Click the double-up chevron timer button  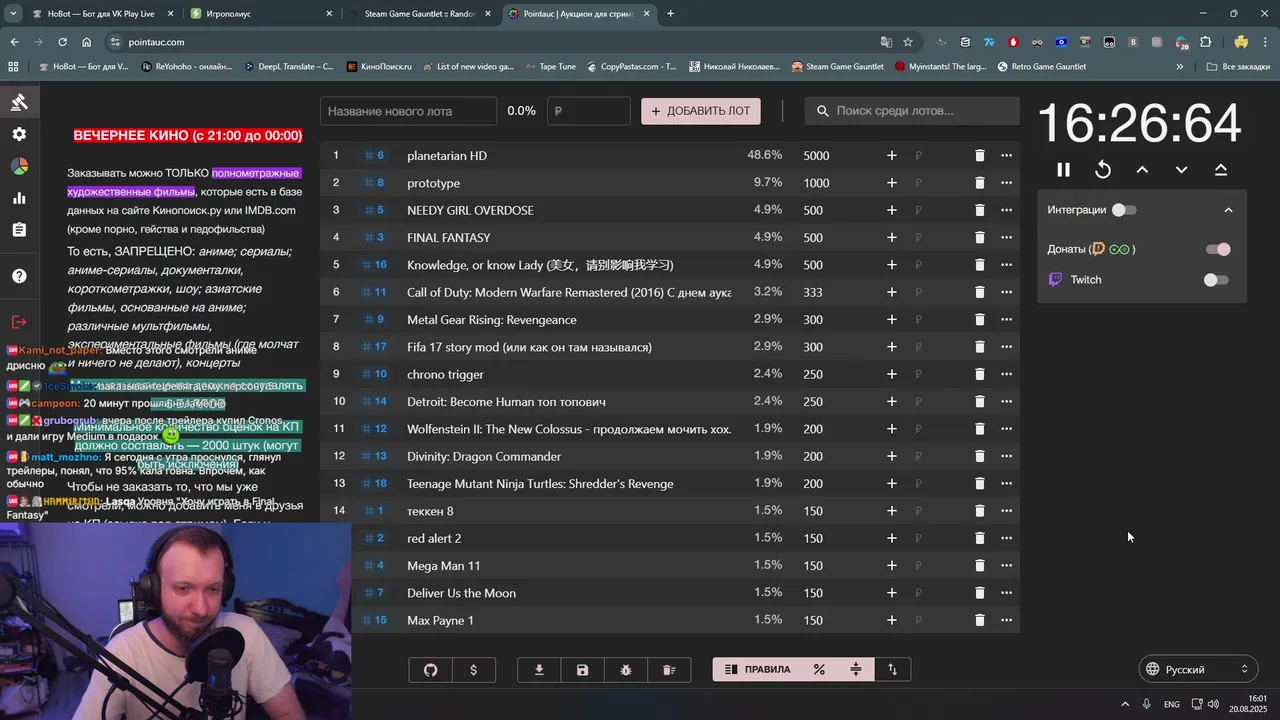coord(1221,170)
